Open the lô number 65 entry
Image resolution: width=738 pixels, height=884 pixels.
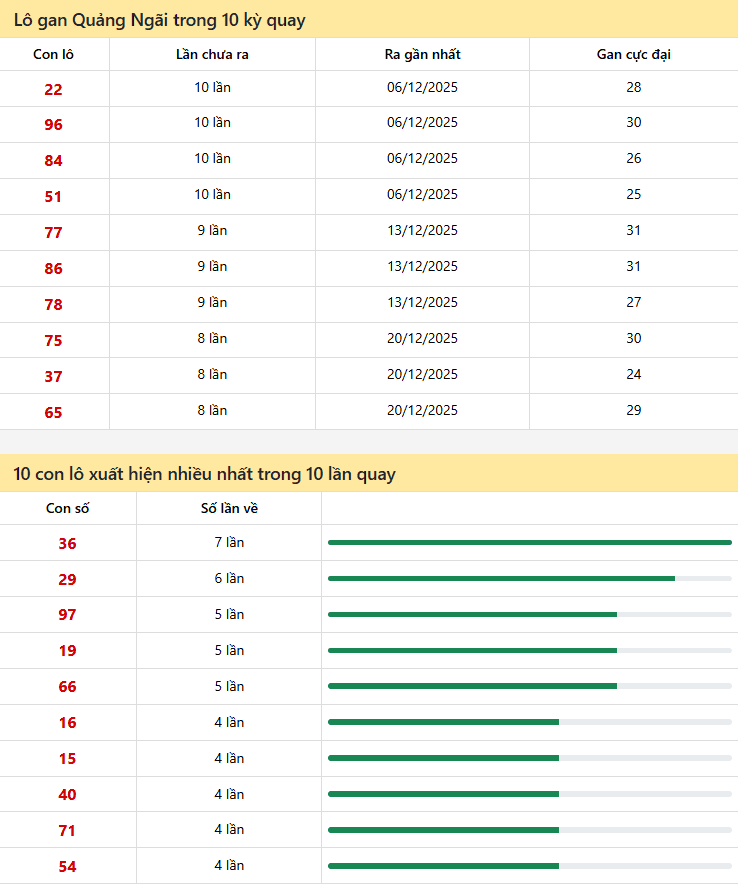53,412
